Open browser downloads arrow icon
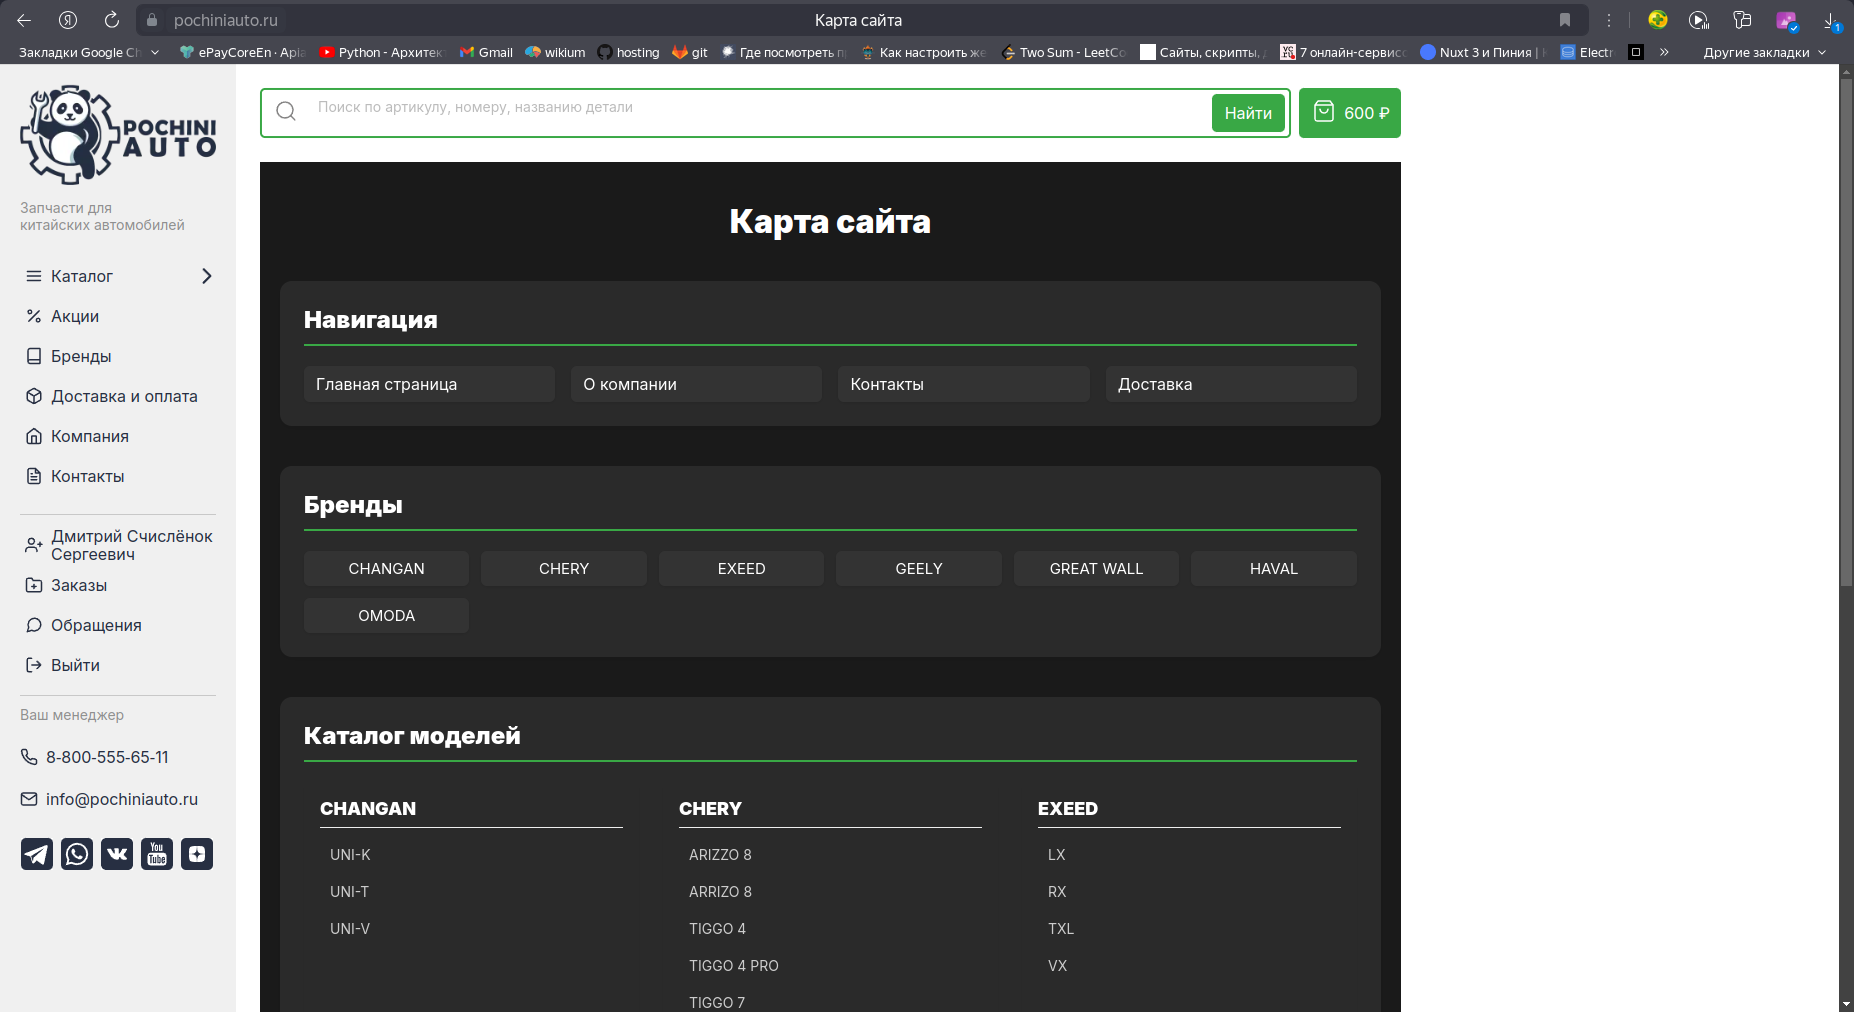The width and height of the screenshot is (1854, 1012). [1831, 20]
